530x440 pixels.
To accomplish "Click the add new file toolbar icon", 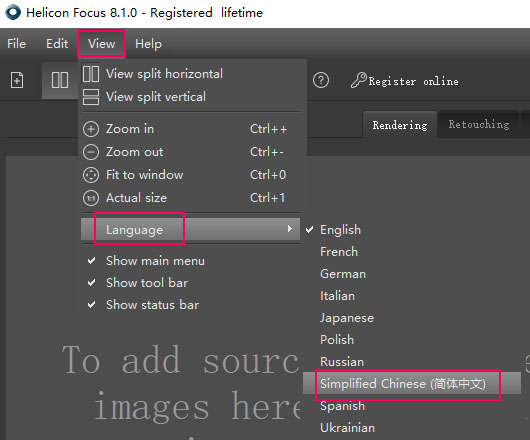I will 17,80.
